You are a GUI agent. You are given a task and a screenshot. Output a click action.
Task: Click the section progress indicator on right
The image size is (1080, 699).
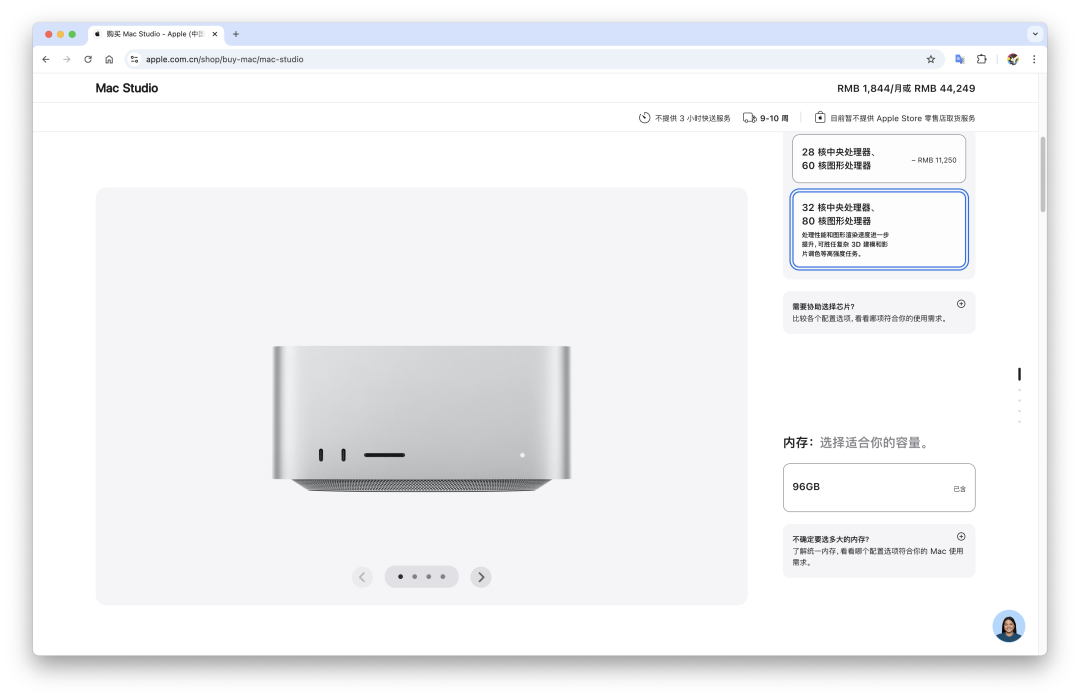pyautogui.click(x=1019, y=395)
